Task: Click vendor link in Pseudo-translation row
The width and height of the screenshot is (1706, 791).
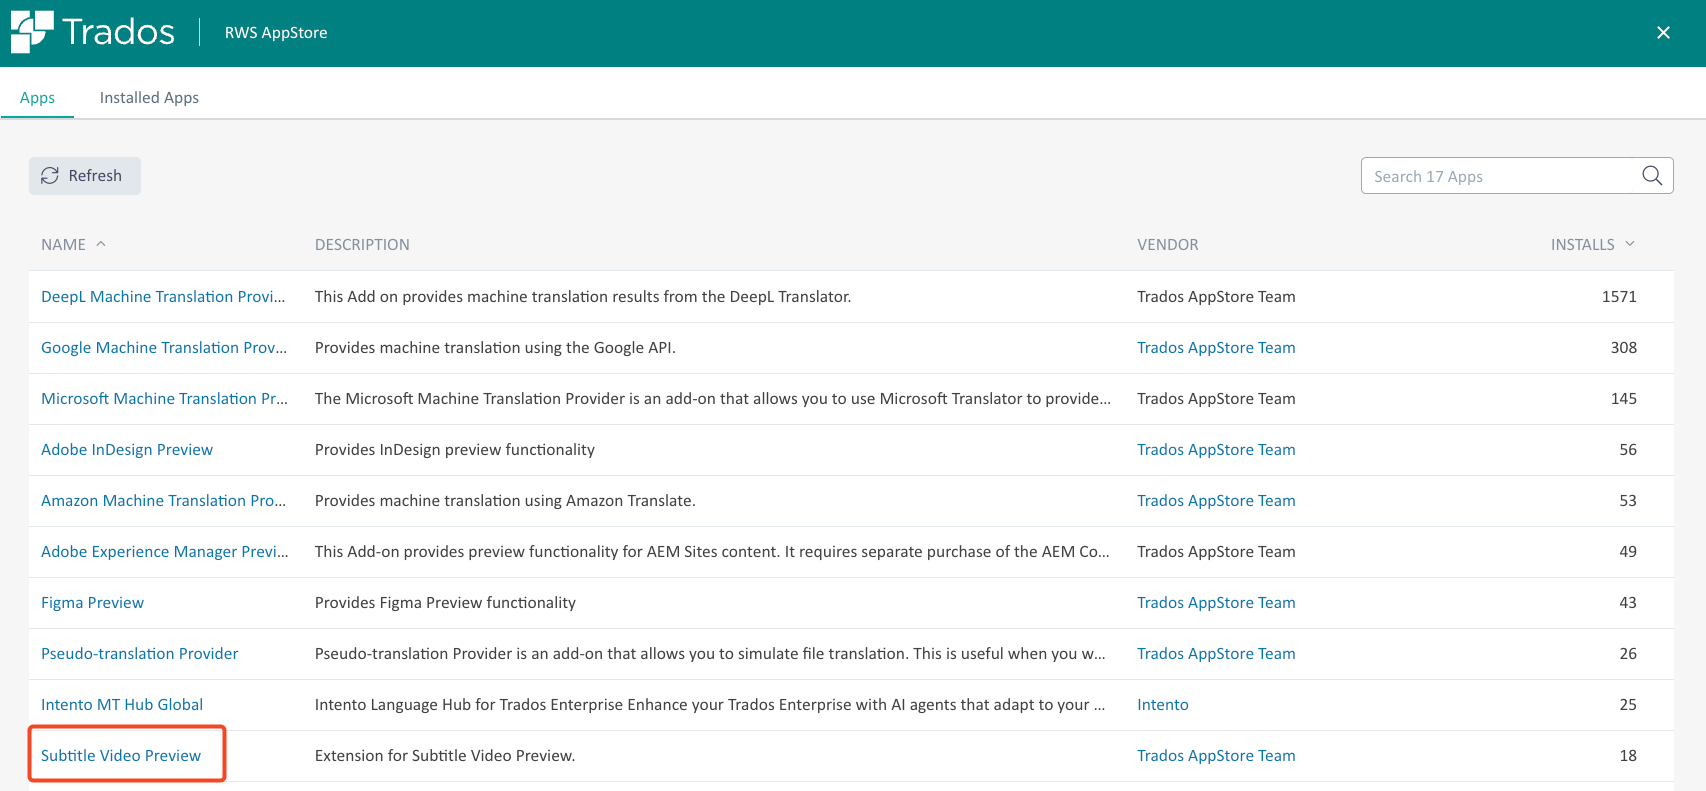Action: coord(1216,654)
